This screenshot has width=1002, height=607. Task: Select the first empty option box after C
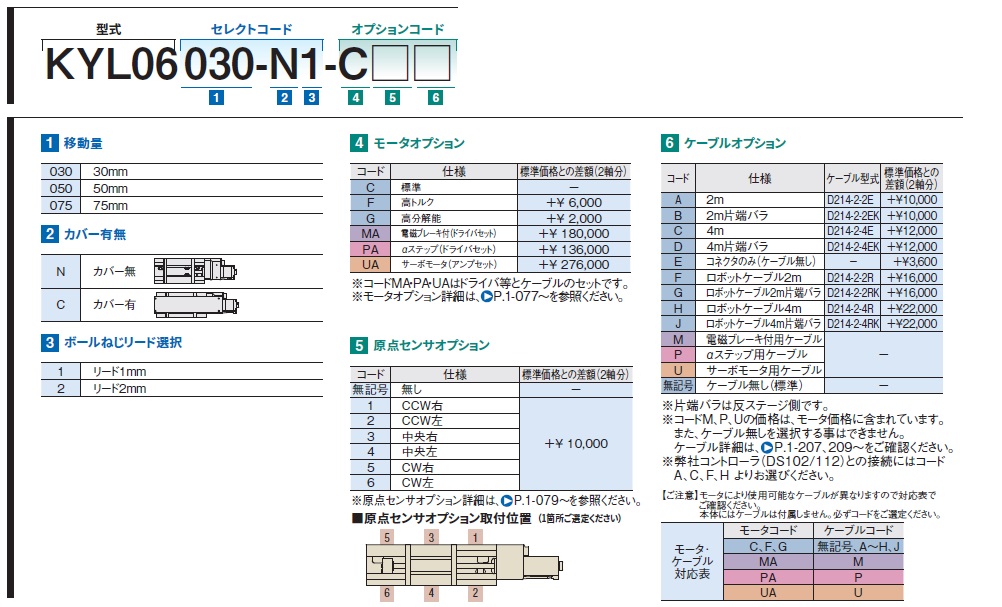click(390, 65)
